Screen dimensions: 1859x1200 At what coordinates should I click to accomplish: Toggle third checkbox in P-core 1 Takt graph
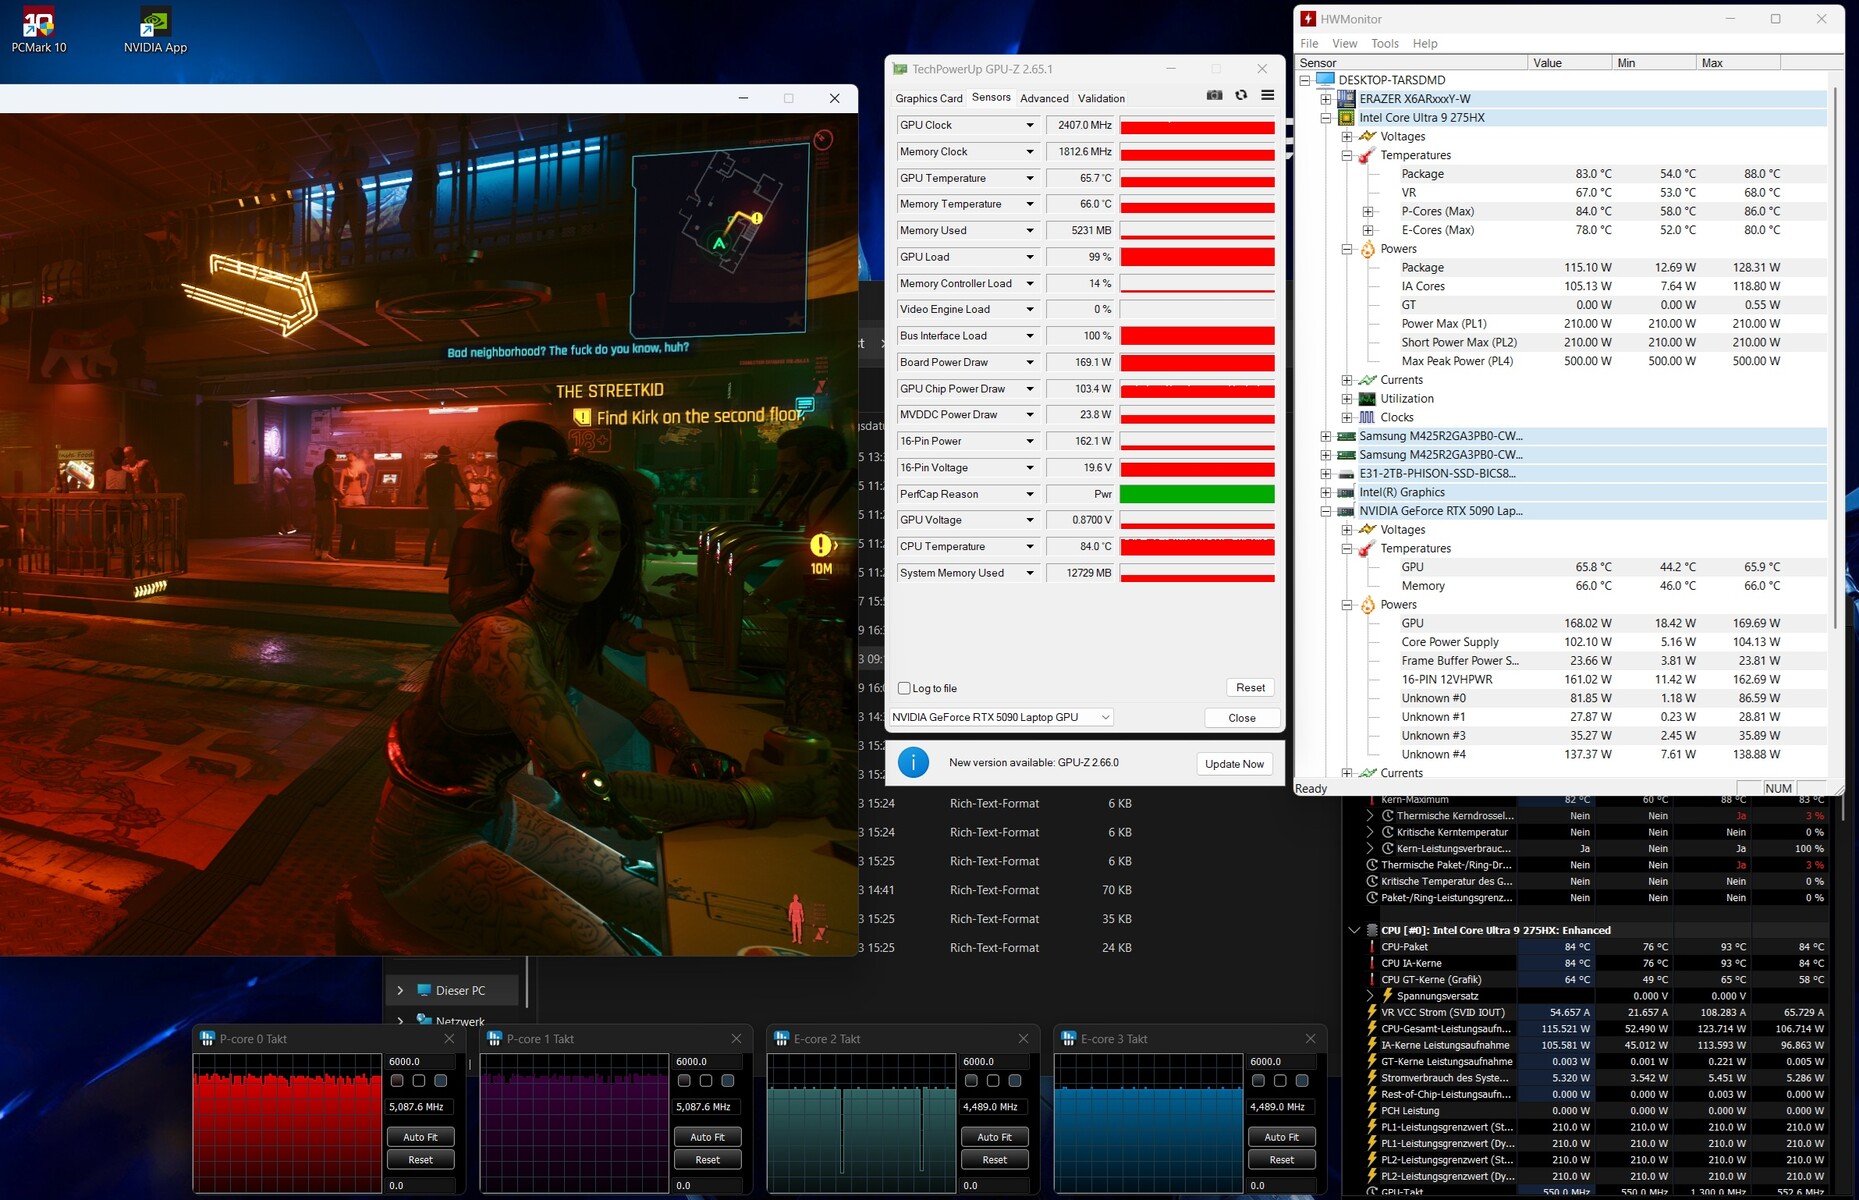[x=728, y=1081]
